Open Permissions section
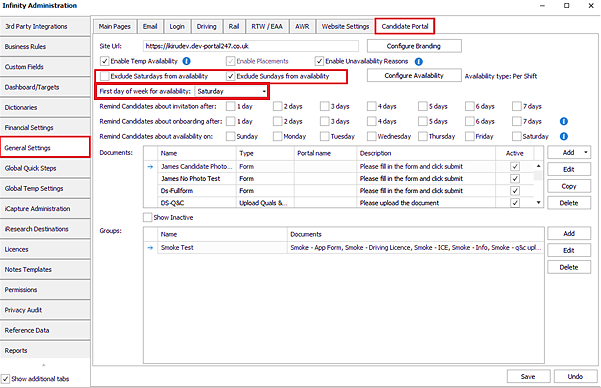The height and width of the screenshot is (388, 601). (x=45, y=290)
